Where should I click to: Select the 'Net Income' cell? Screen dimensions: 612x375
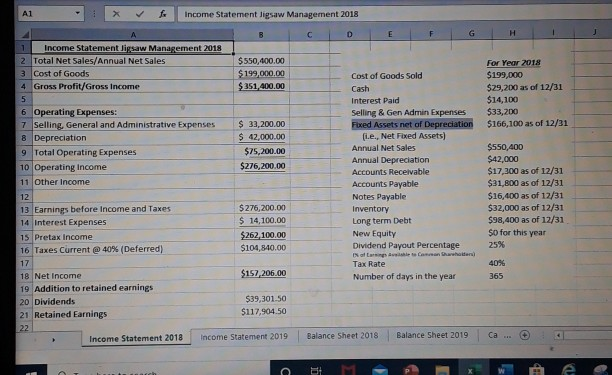(133, 276)
